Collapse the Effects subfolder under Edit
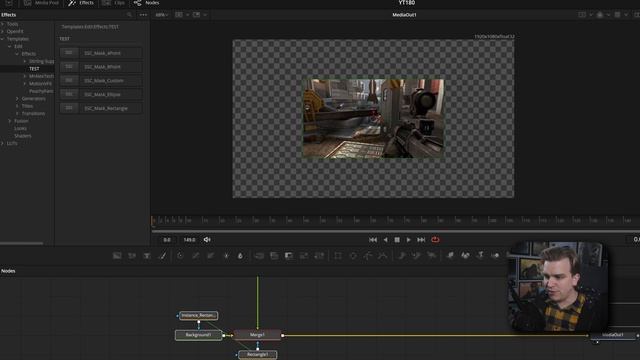 (17, 54)
